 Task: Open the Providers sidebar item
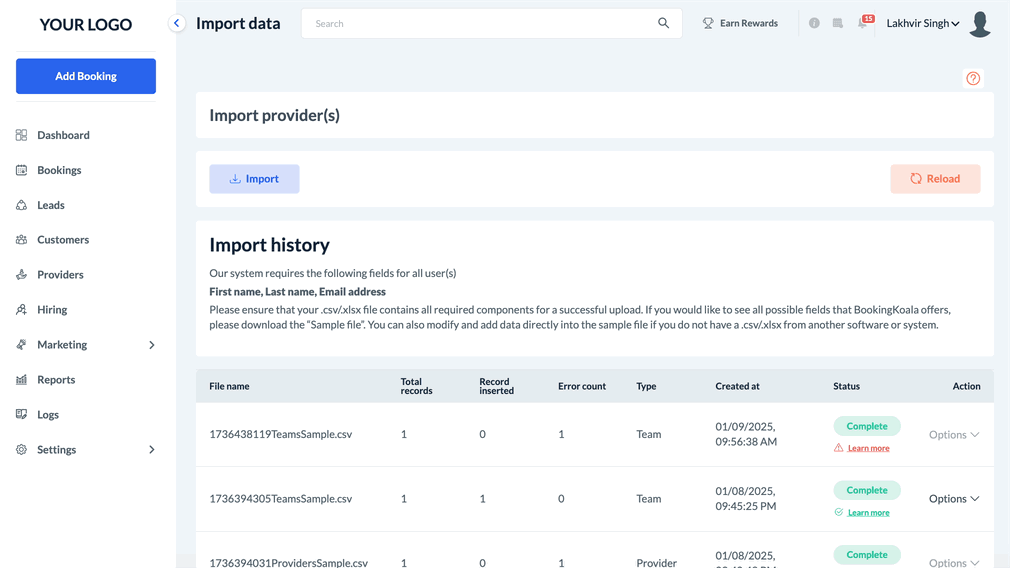60,275
